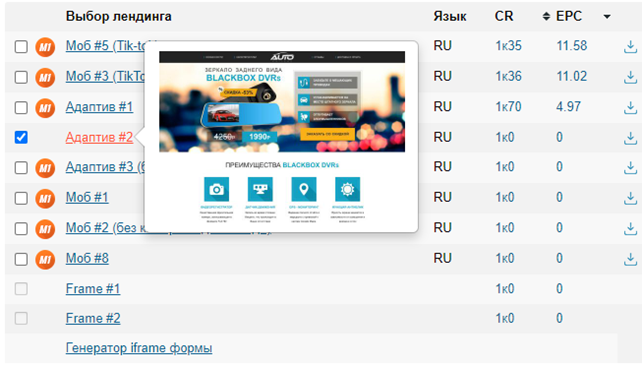
Task: Download the Адаптив #1 landing
Action: click(x=630, y=108)
